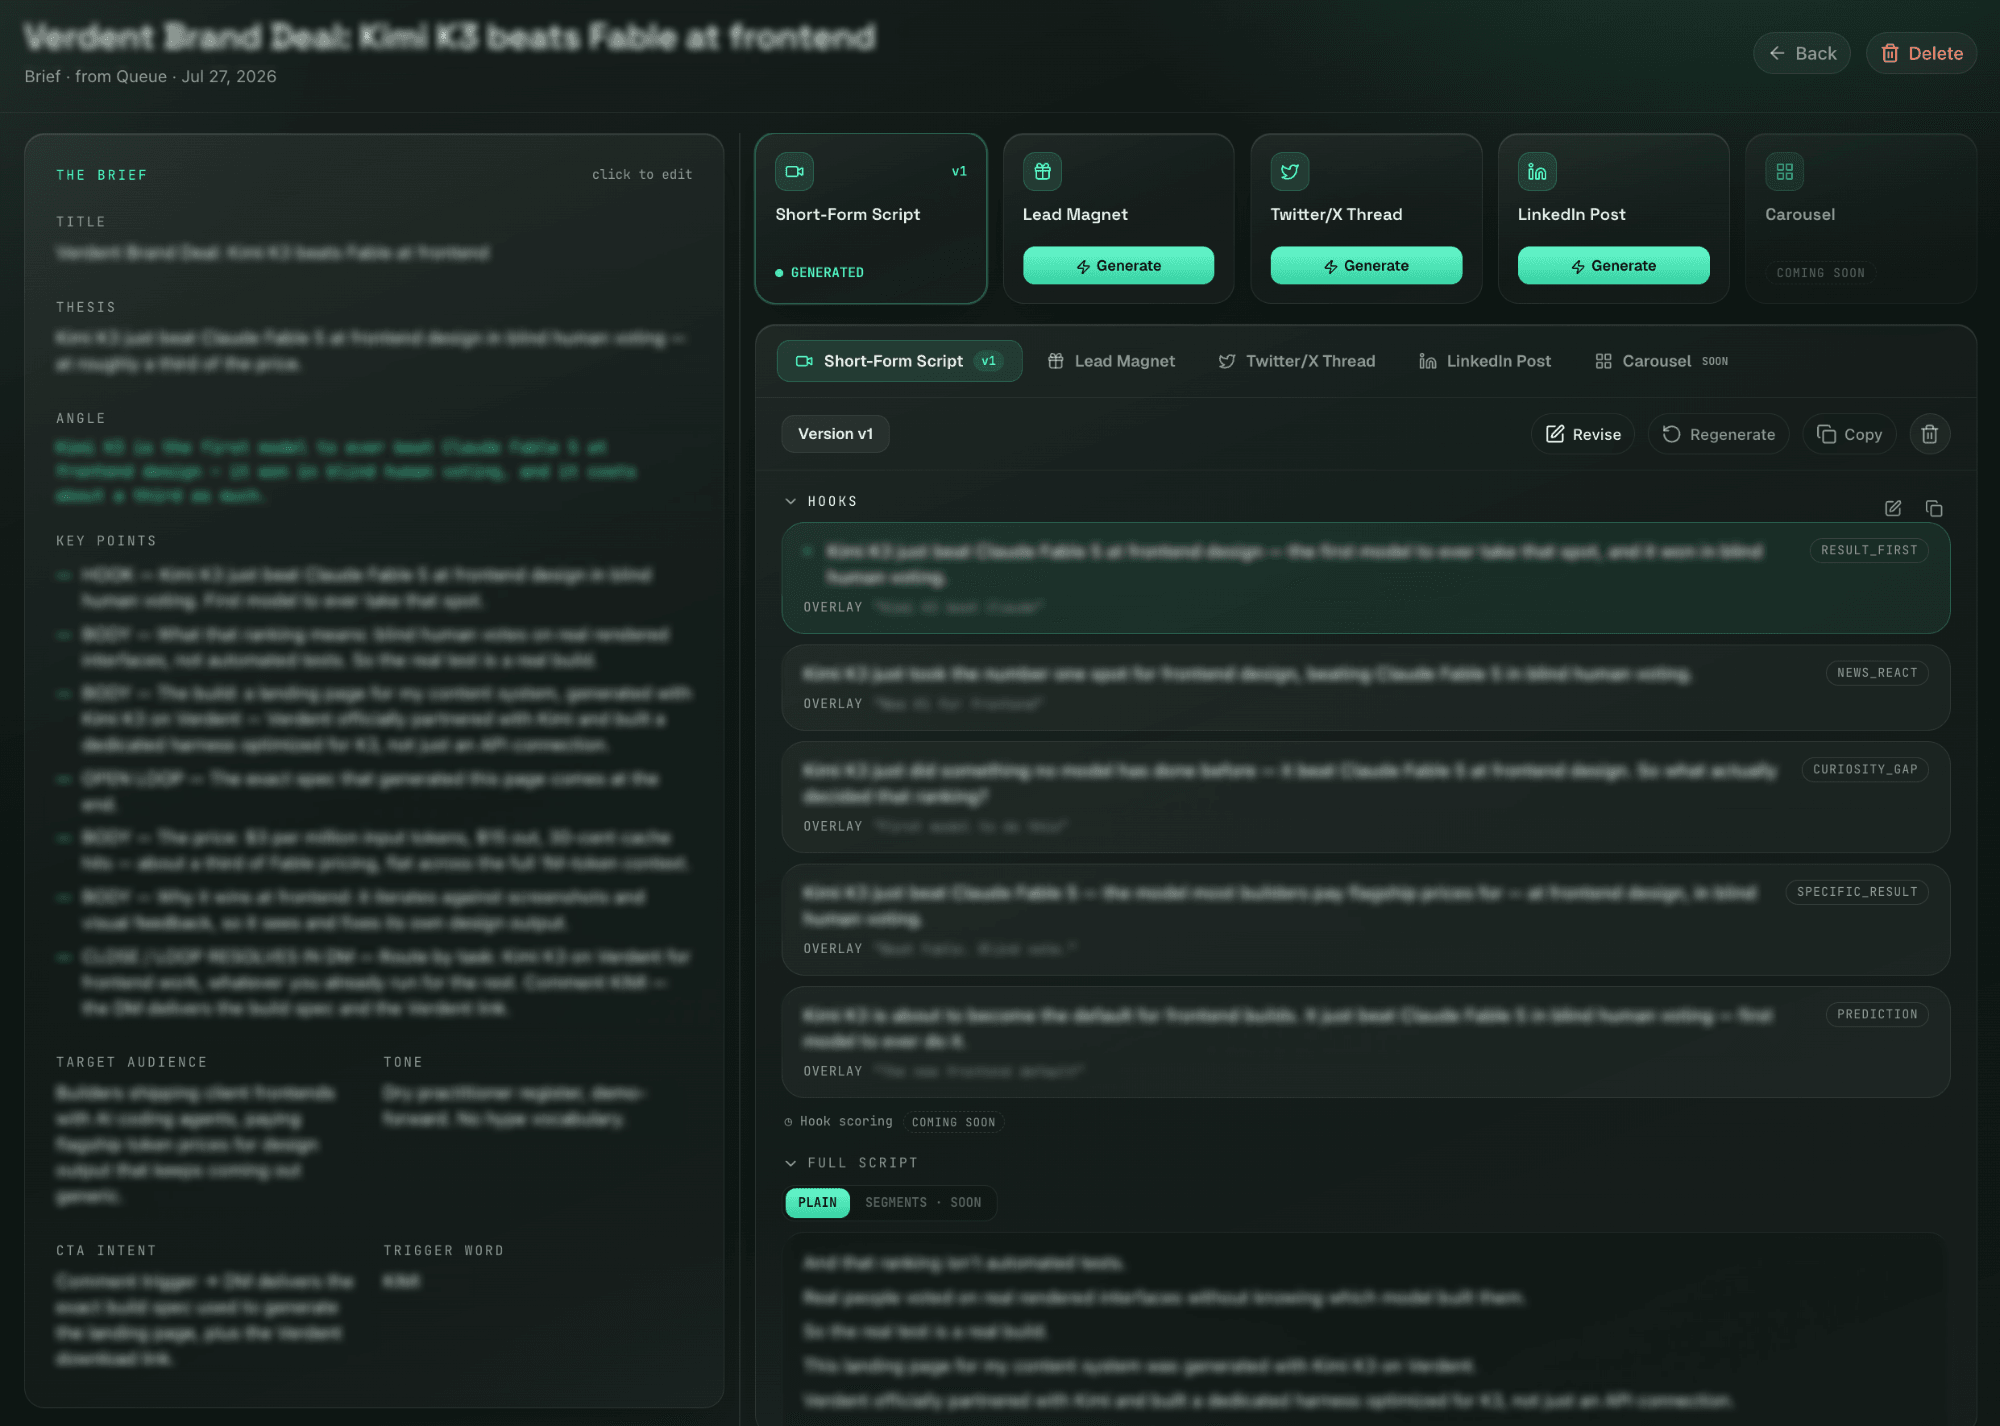Switch to the Lead Magnet tab
Screen dimensions: 2000x1426
1111,361
